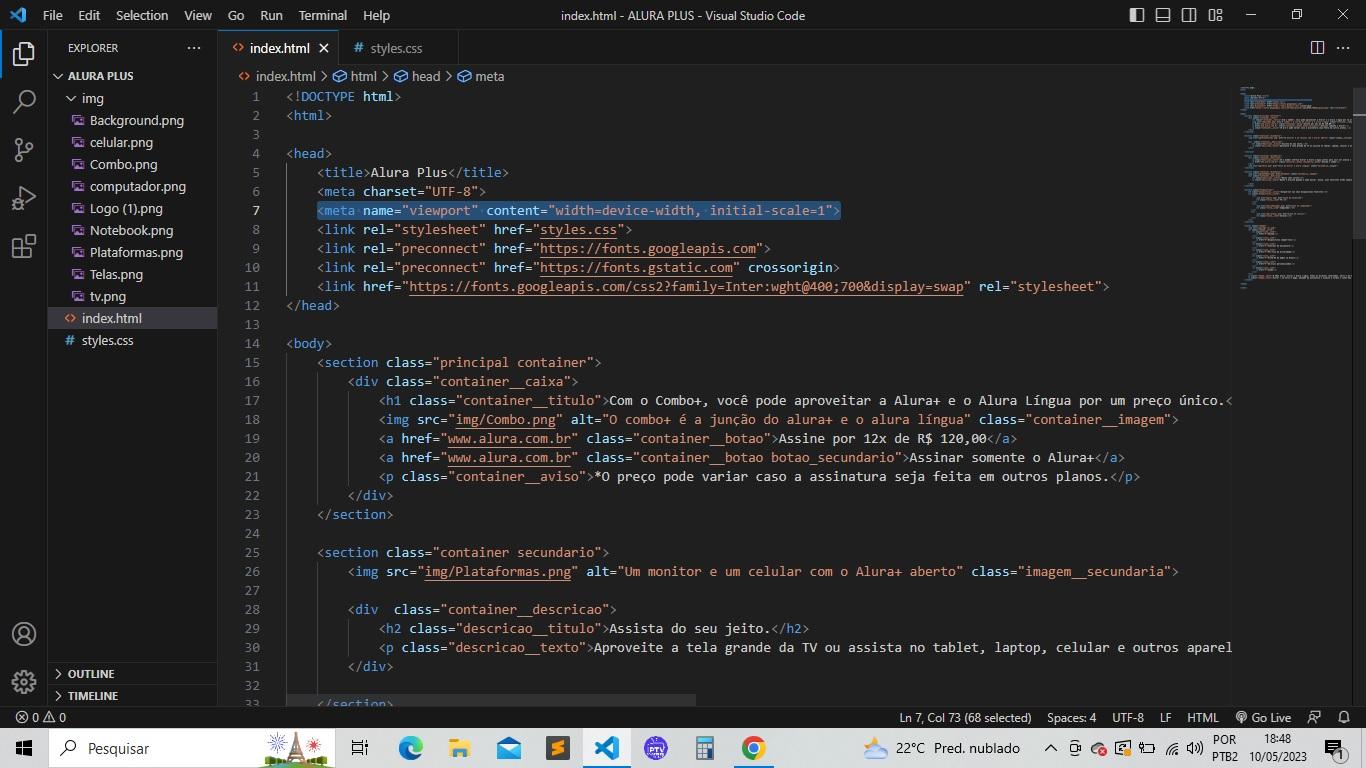Close the index.html editor tab
Screen dimensions: 1366x768
coord(324,48)
